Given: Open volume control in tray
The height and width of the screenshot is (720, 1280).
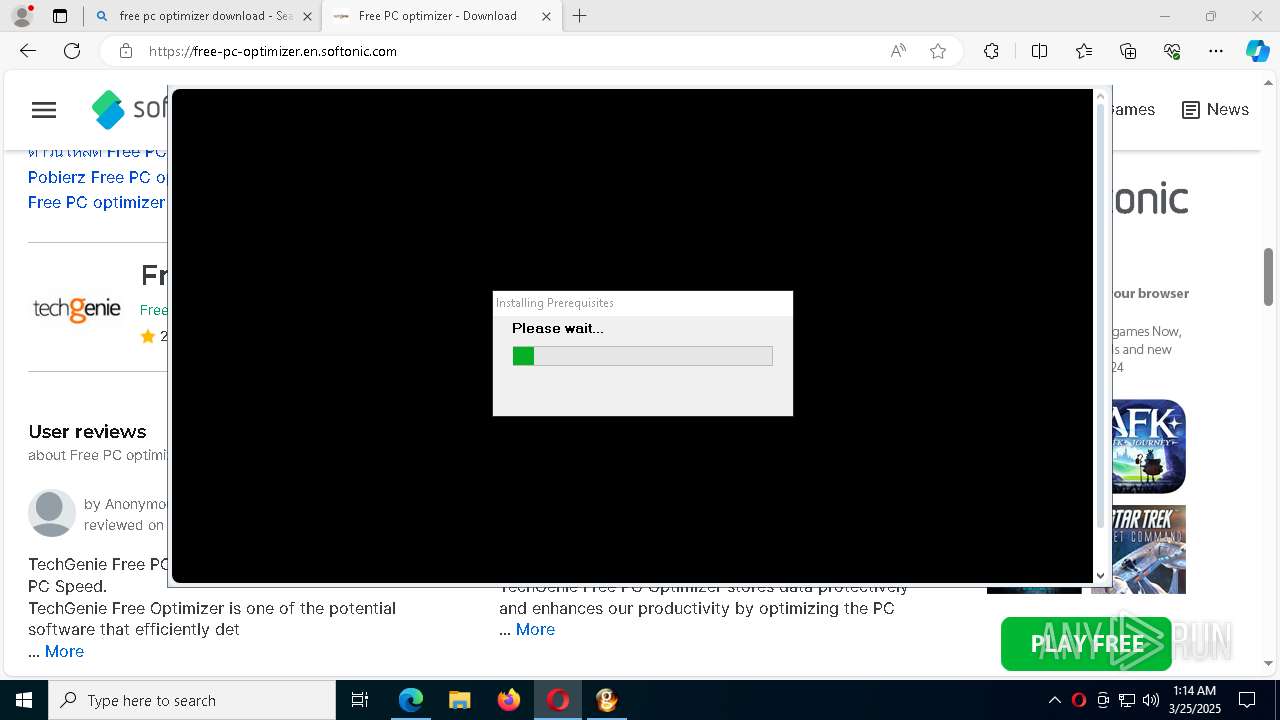Looking at the screenshot, I should tap(1150, 700).
